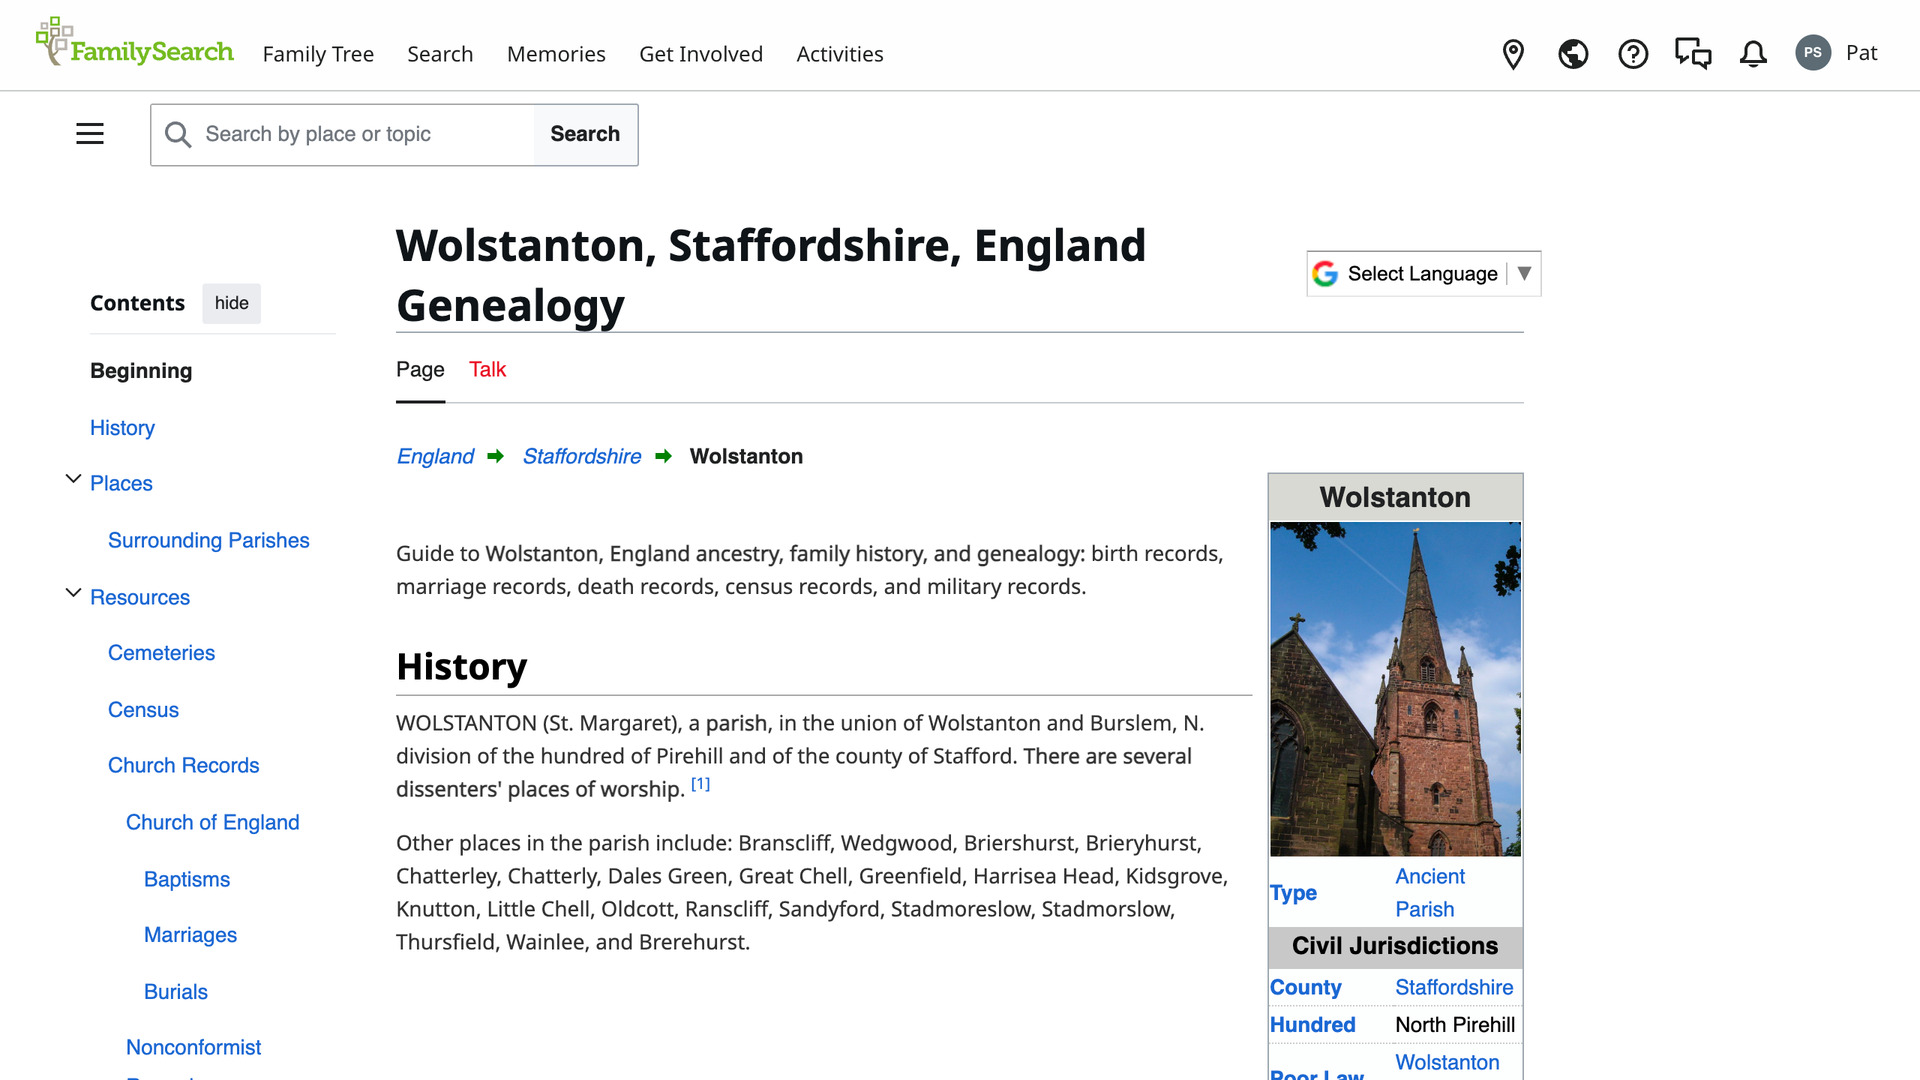Image resolution: width=1920 pixels, height=1080 pixels.
Task: Open the Search menu in header
Action: (440, 54)
